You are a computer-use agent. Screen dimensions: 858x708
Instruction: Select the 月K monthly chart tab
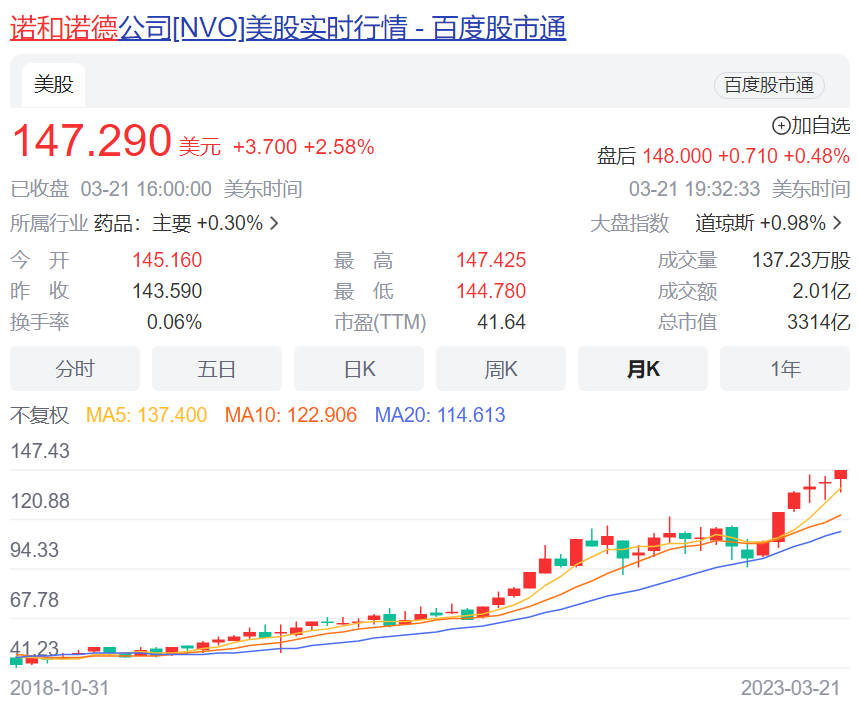point(643,369)
